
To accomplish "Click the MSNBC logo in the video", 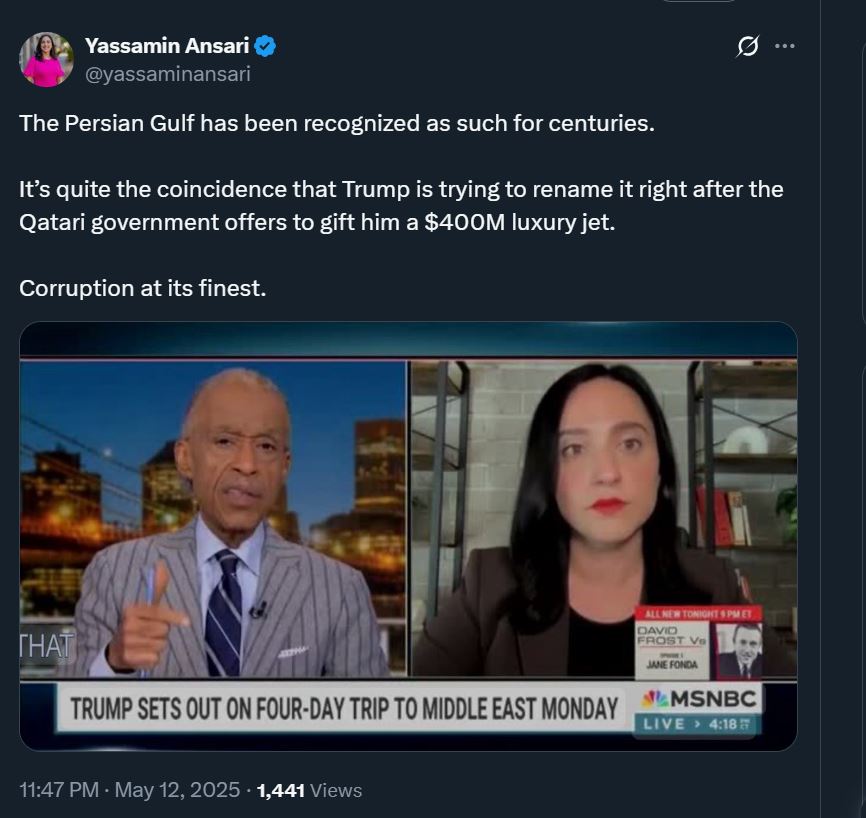I will pyautogui.click(x=699, y=699).
